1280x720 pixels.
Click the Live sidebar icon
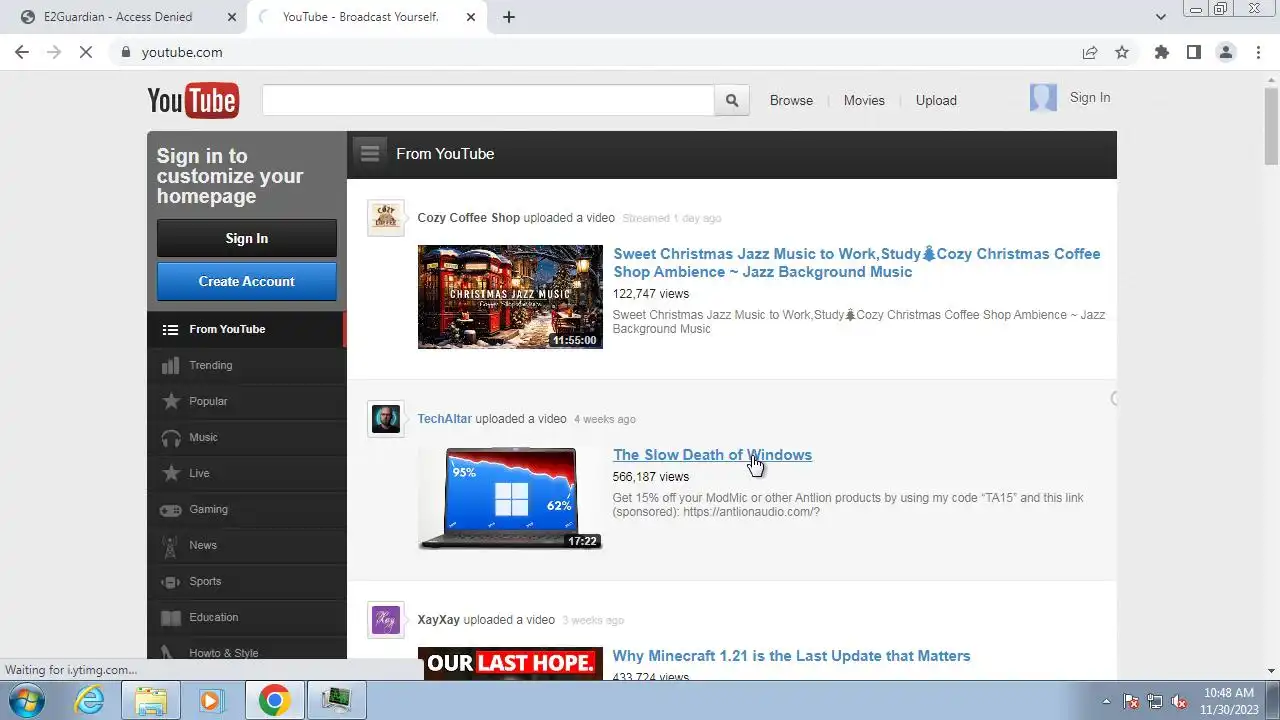point(171,473)
